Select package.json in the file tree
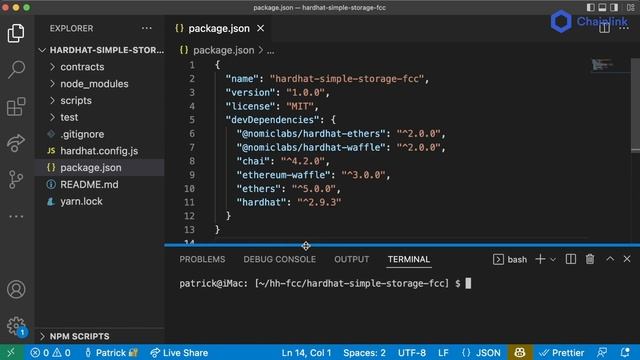This screenshot has width=640, height=360. [100, 167]
